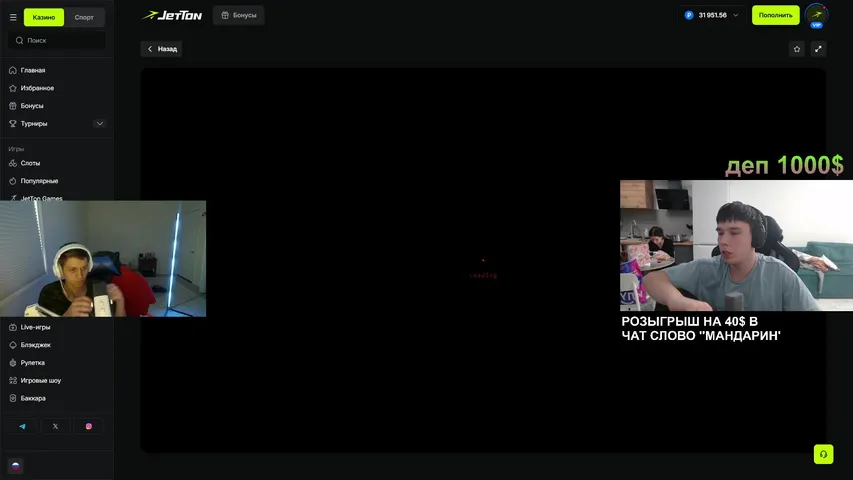
Task: Go to Главная in the sidebar
Action: point(32,70)
